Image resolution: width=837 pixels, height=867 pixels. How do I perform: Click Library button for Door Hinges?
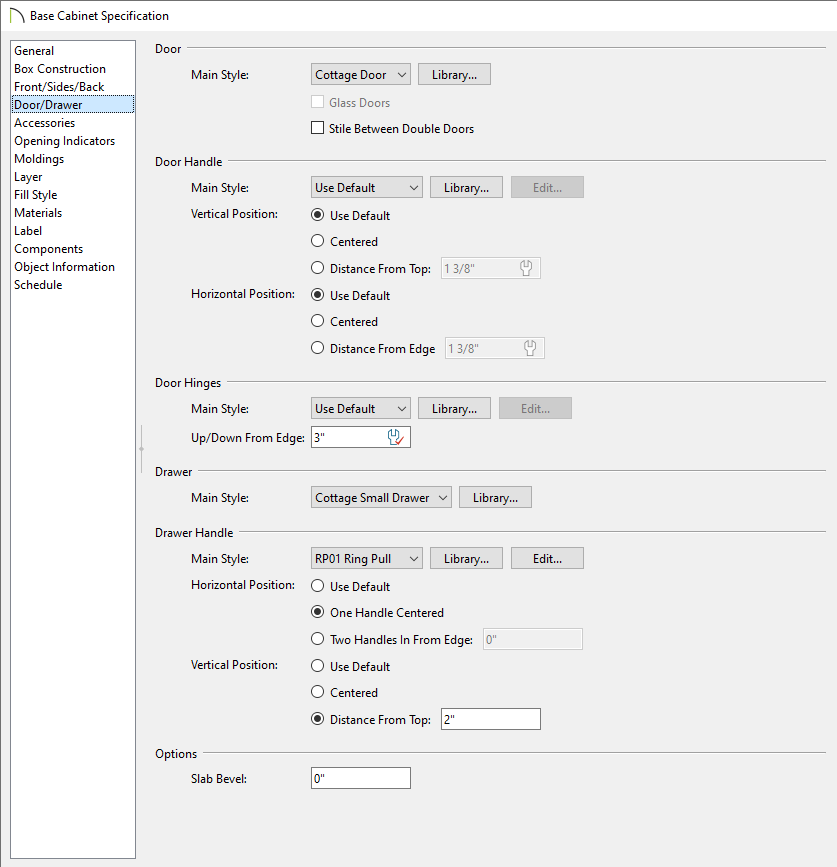pyautogui.click(x=454, y=409)
